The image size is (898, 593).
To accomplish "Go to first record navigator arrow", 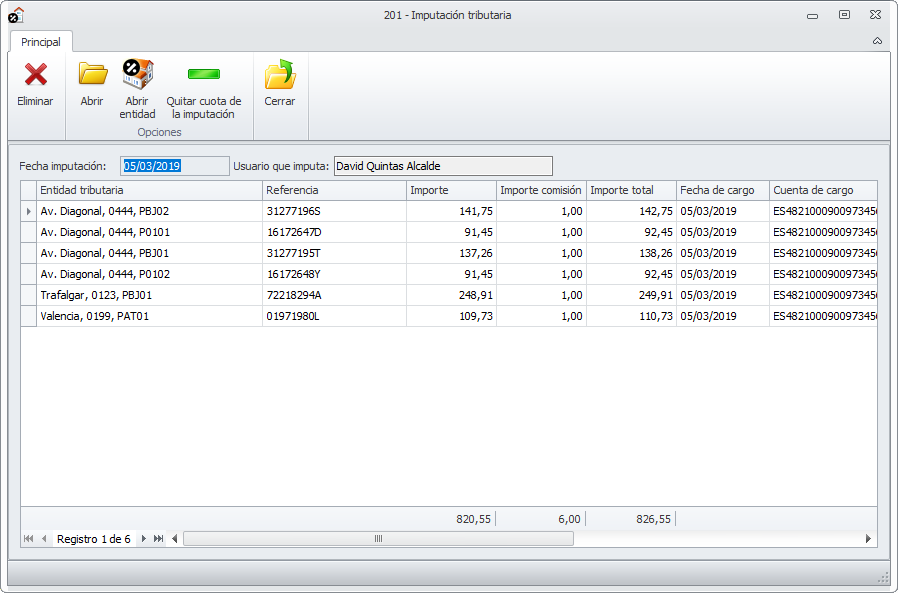I will (28, 539).
